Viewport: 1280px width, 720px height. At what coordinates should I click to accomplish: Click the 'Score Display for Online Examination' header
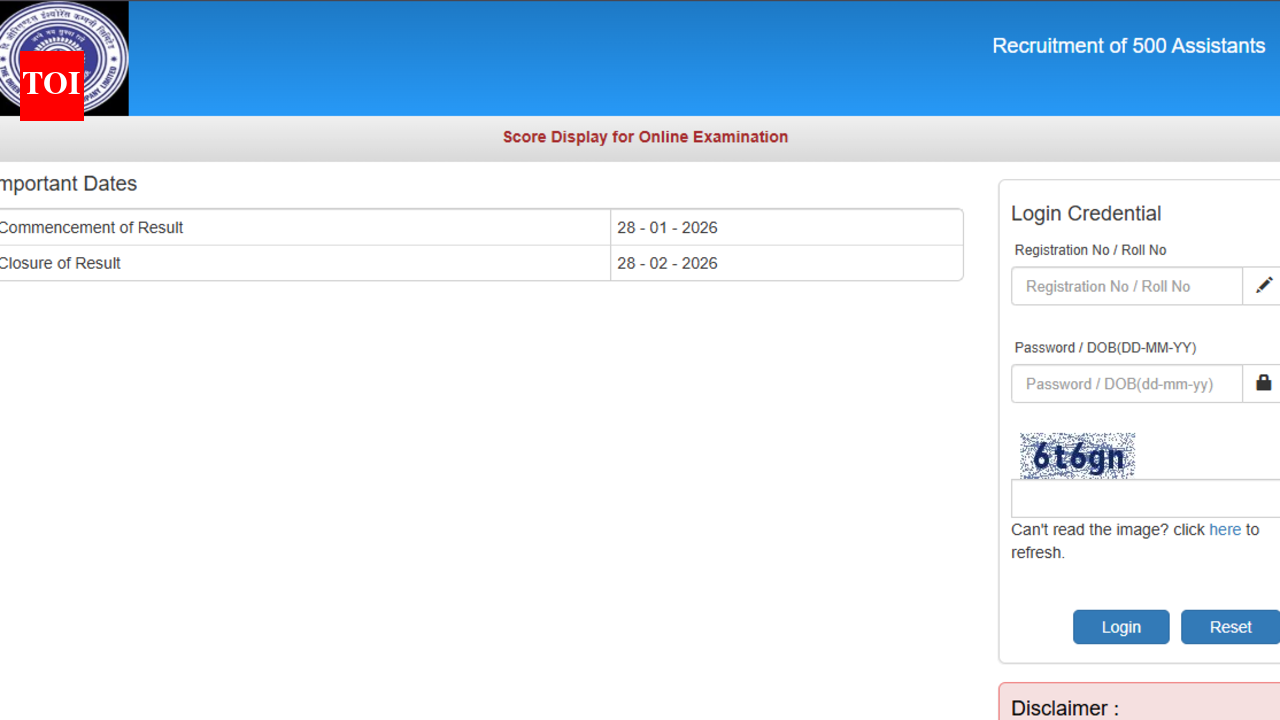click(x=645, y=137)
